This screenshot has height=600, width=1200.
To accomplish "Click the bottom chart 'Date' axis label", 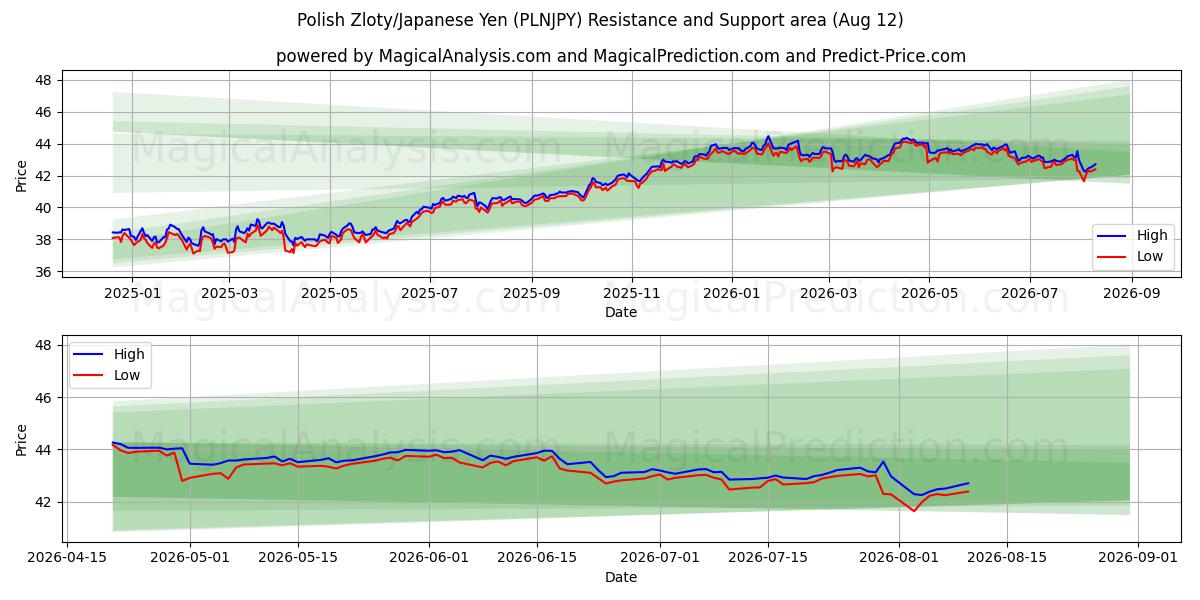I will [621, 577].
